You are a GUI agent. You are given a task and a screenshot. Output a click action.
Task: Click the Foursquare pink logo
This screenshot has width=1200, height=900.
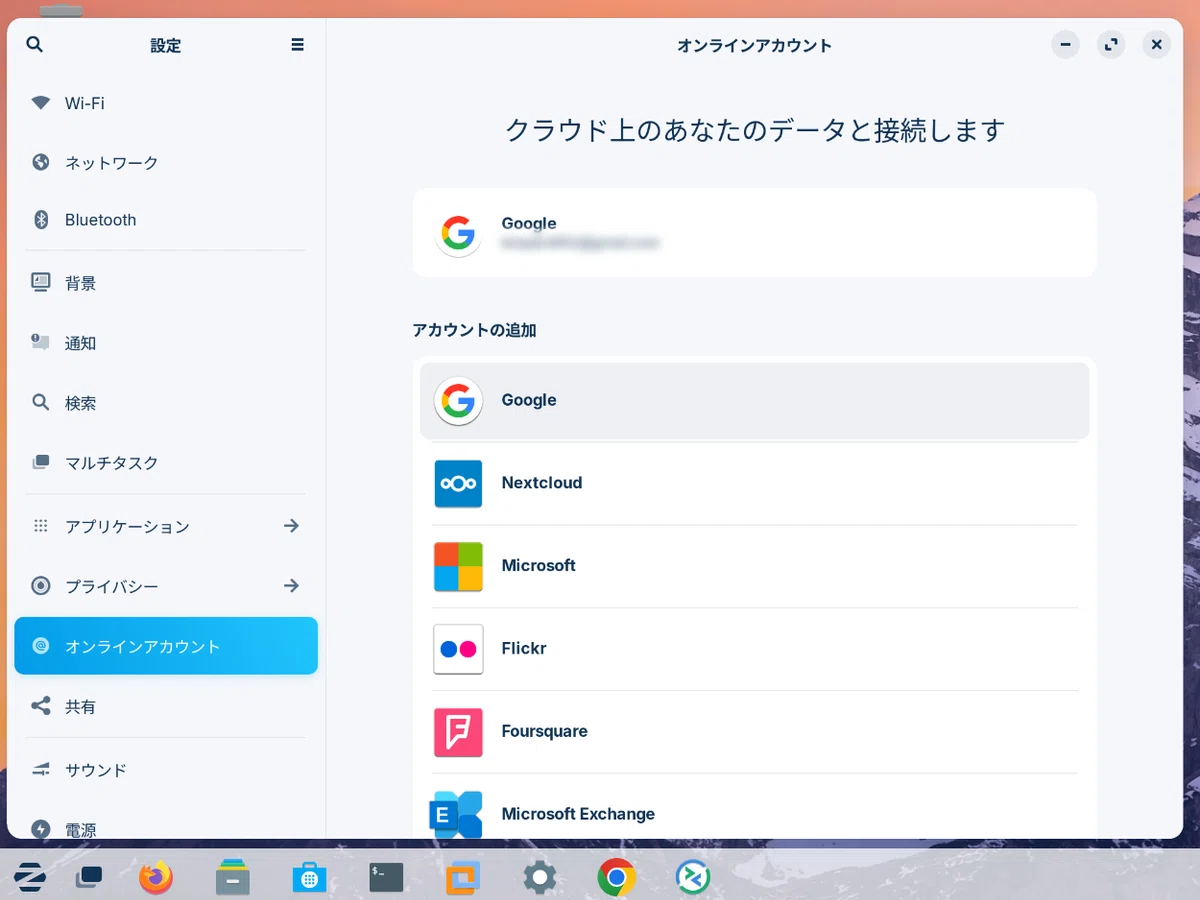click(x=458, y=732)
